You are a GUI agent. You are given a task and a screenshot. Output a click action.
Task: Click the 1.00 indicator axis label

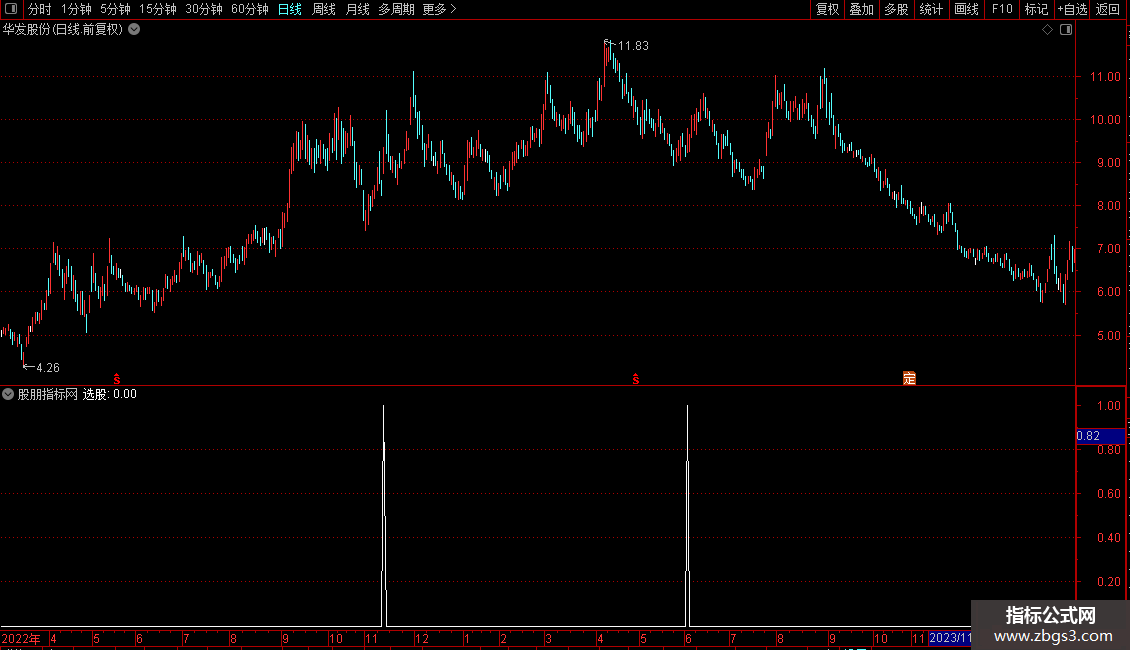(1108, 406)
